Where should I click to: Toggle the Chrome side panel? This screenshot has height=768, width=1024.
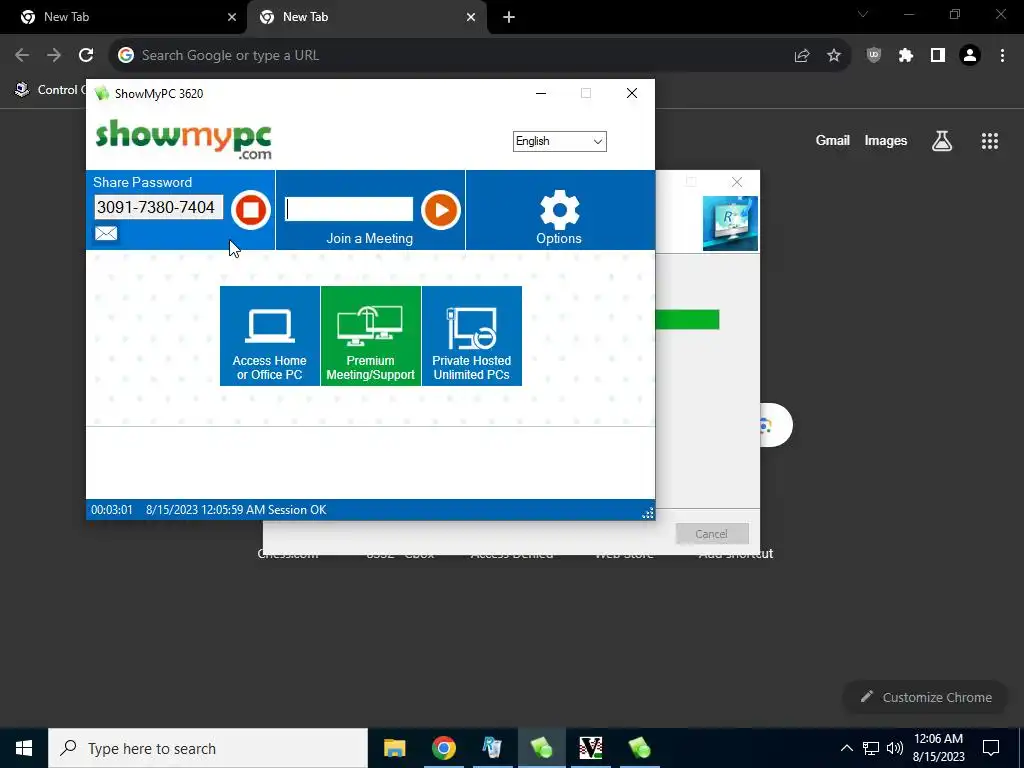[x=938, y=56]
